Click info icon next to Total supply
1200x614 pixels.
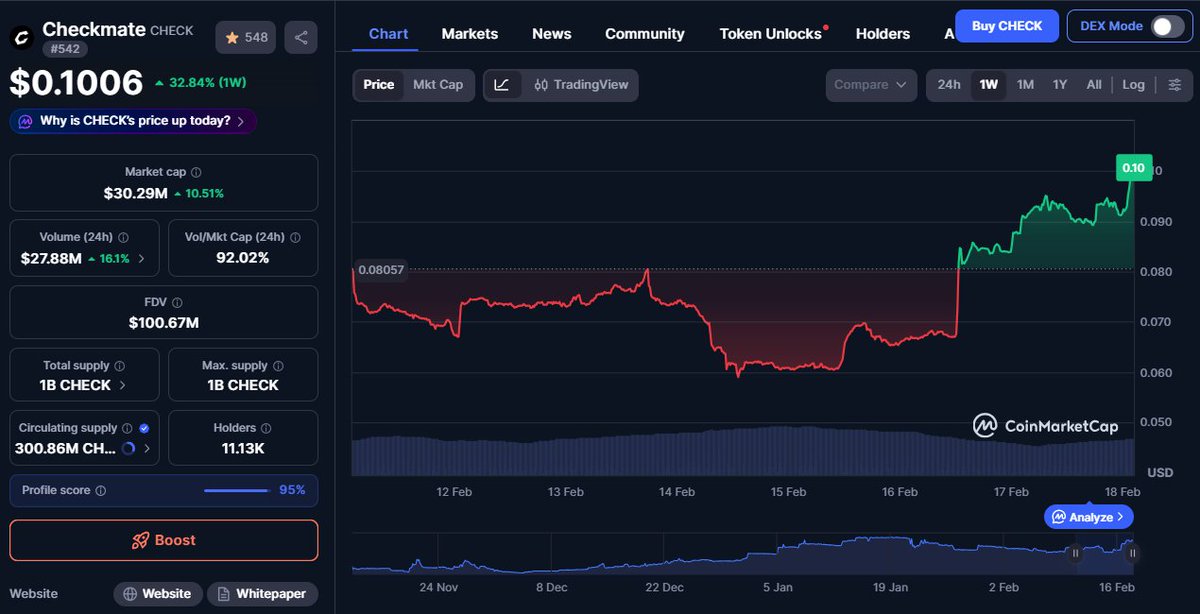coord(119,366)
